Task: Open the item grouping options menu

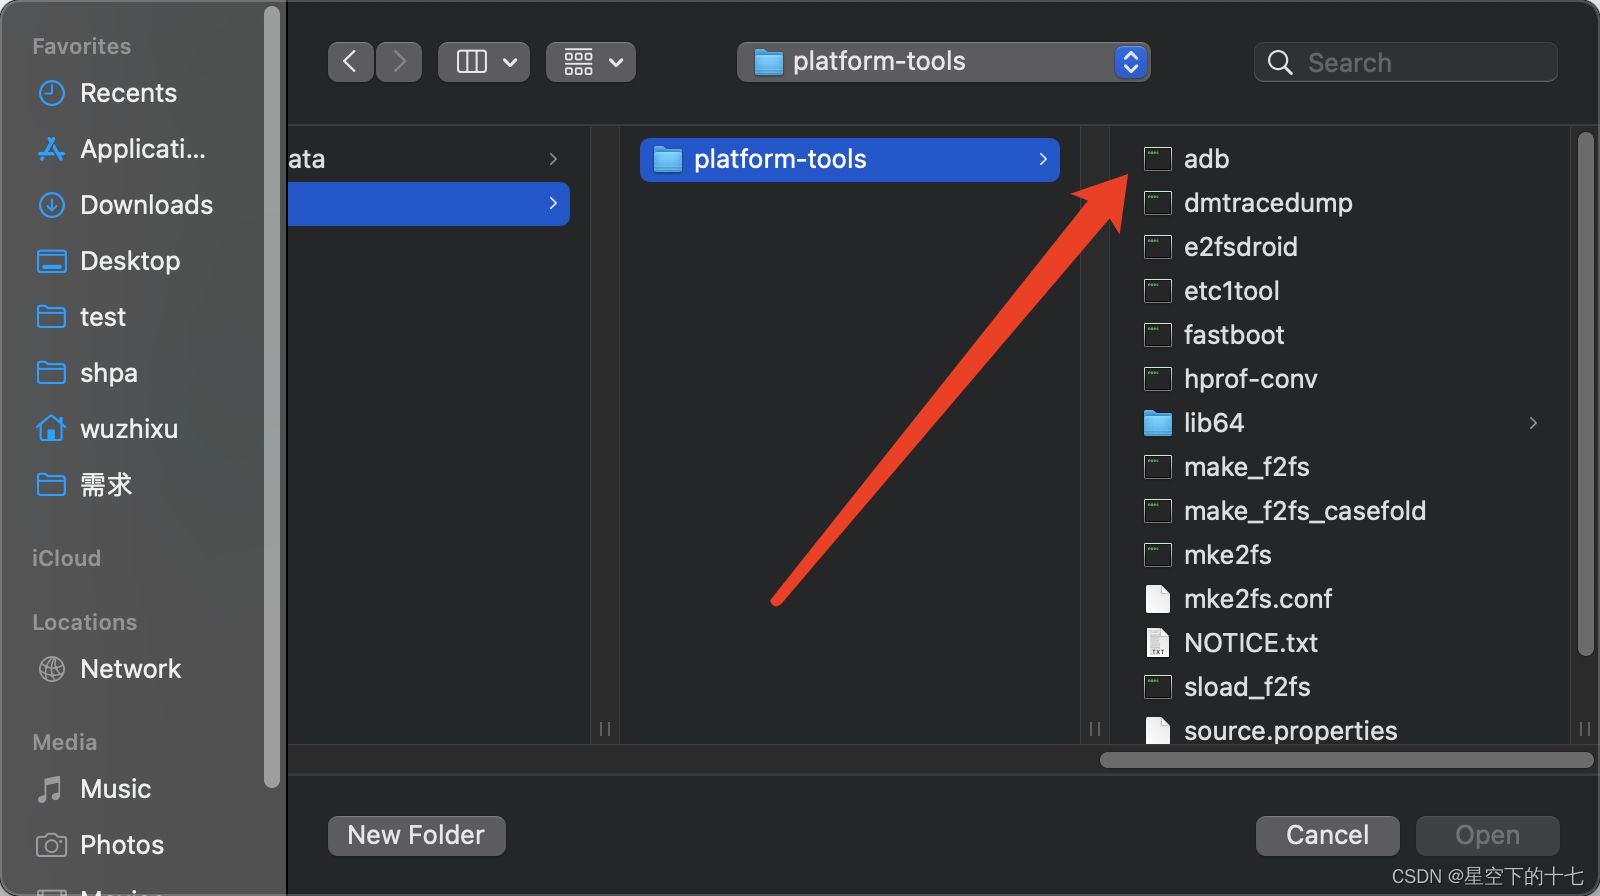Action: pyautogui.click(x=591, y=62)
